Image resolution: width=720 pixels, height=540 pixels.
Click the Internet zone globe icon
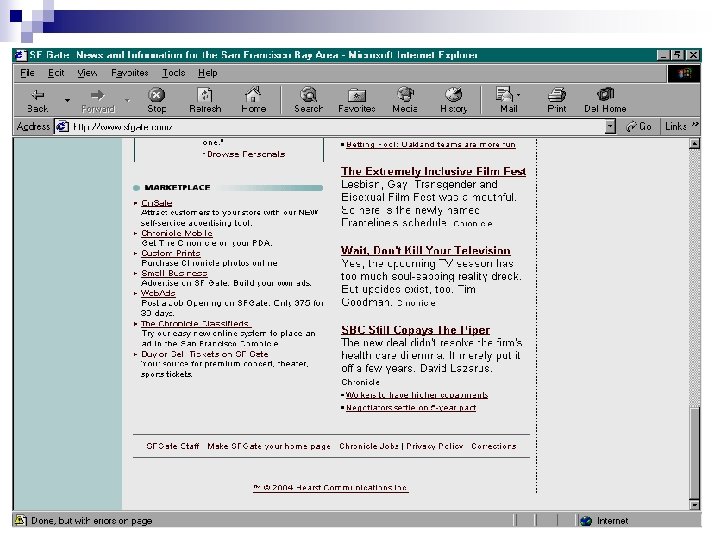(586, 521)
